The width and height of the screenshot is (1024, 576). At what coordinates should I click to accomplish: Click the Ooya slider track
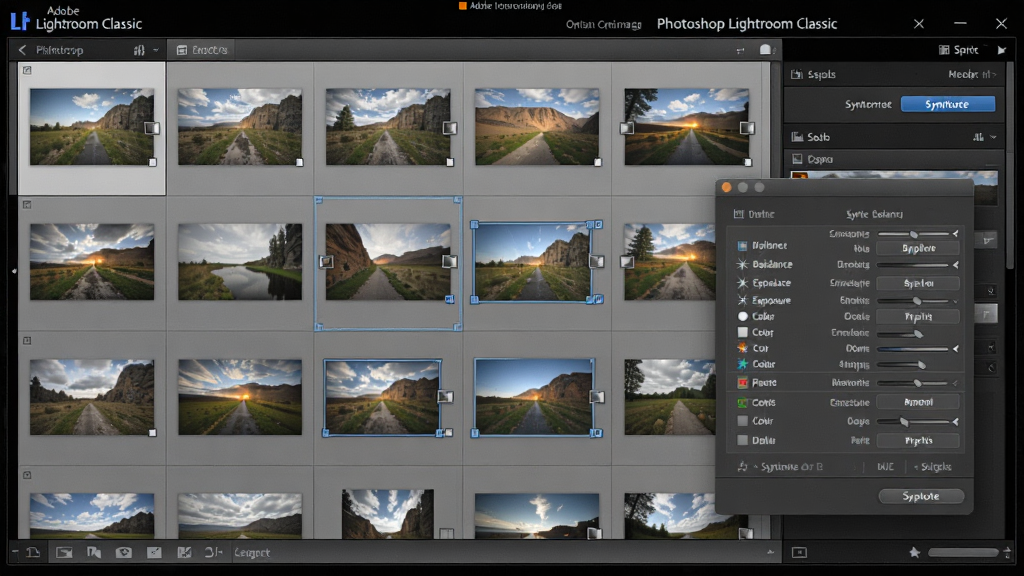pyautogui.click(x=913, y=422)
